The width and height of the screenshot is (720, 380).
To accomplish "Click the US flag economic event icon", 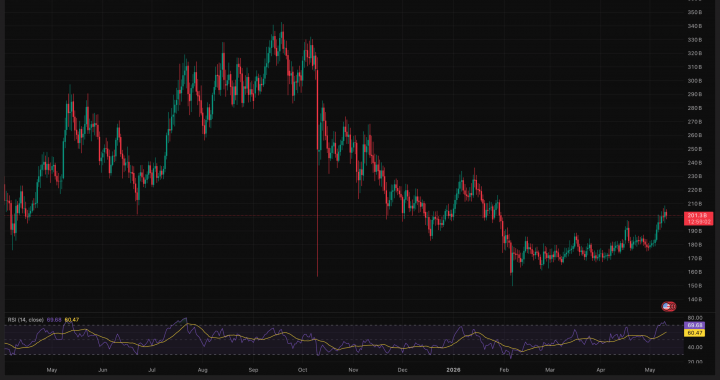I will (x=667, y=306).
